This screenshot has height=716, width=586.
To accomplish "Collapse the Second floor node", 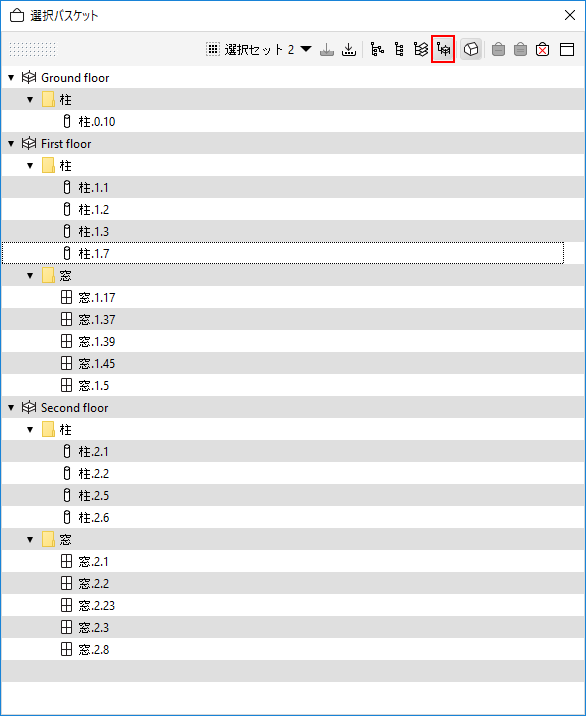I will coord(11,407).
